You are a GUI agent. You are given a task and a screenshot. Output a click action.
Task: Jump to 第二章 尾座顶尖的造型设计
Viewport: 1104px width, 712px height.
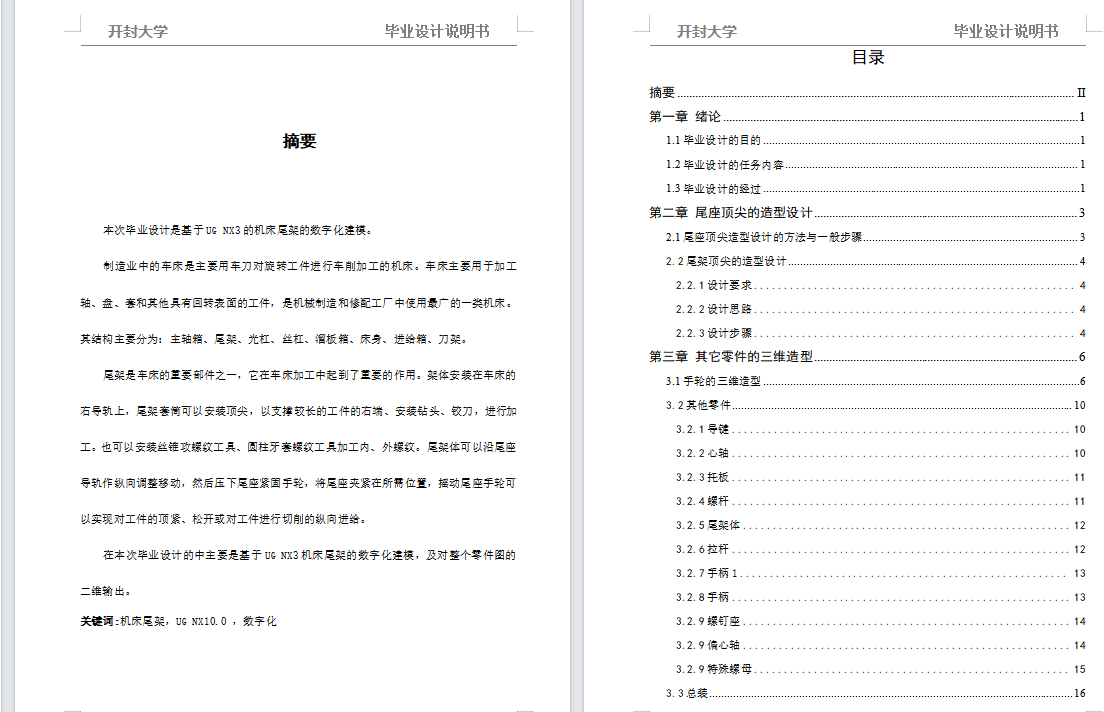pos(867,212)
